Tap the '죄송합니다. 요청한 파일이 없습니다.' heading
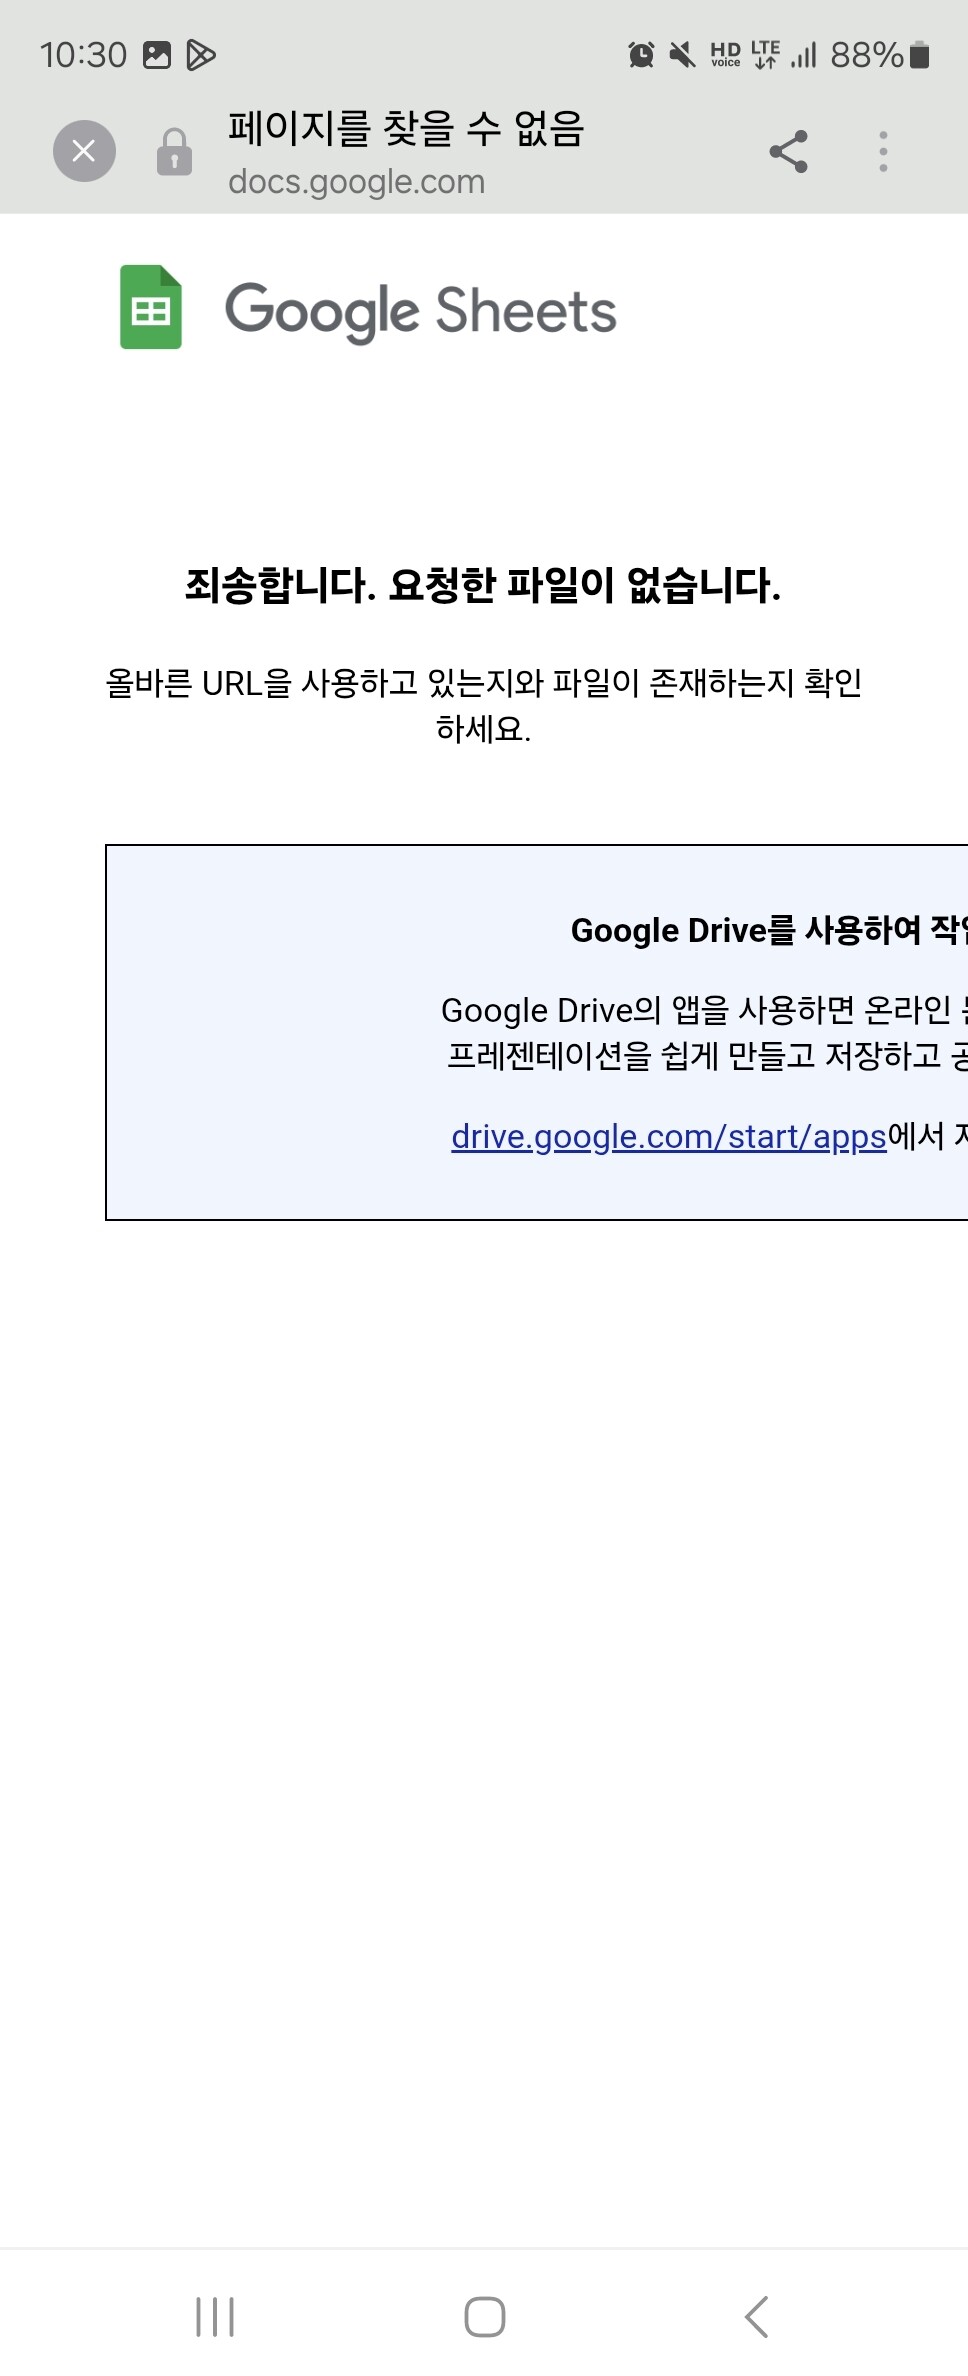Screen dimensions: 968x2376 point(483,585)
